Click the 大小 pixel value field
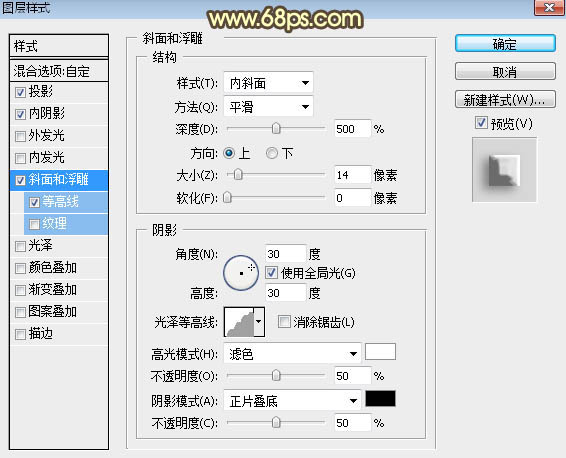 (x=352, y=175)
